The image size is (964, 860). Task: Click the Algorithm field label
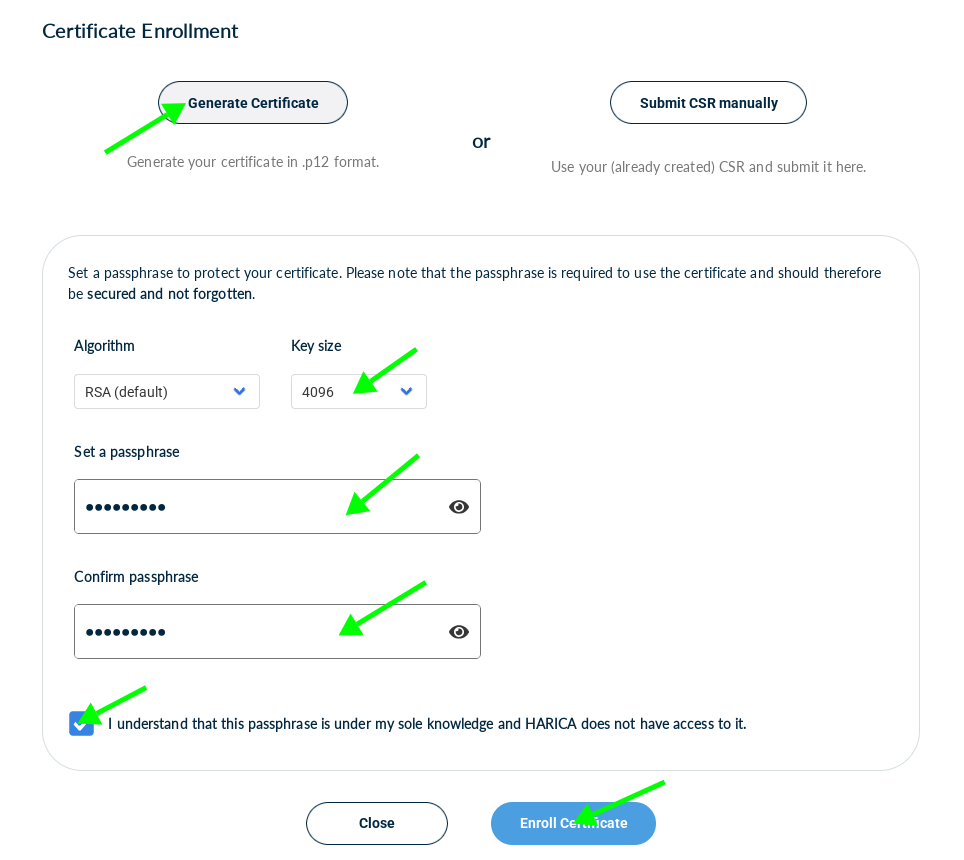(104, 346)
